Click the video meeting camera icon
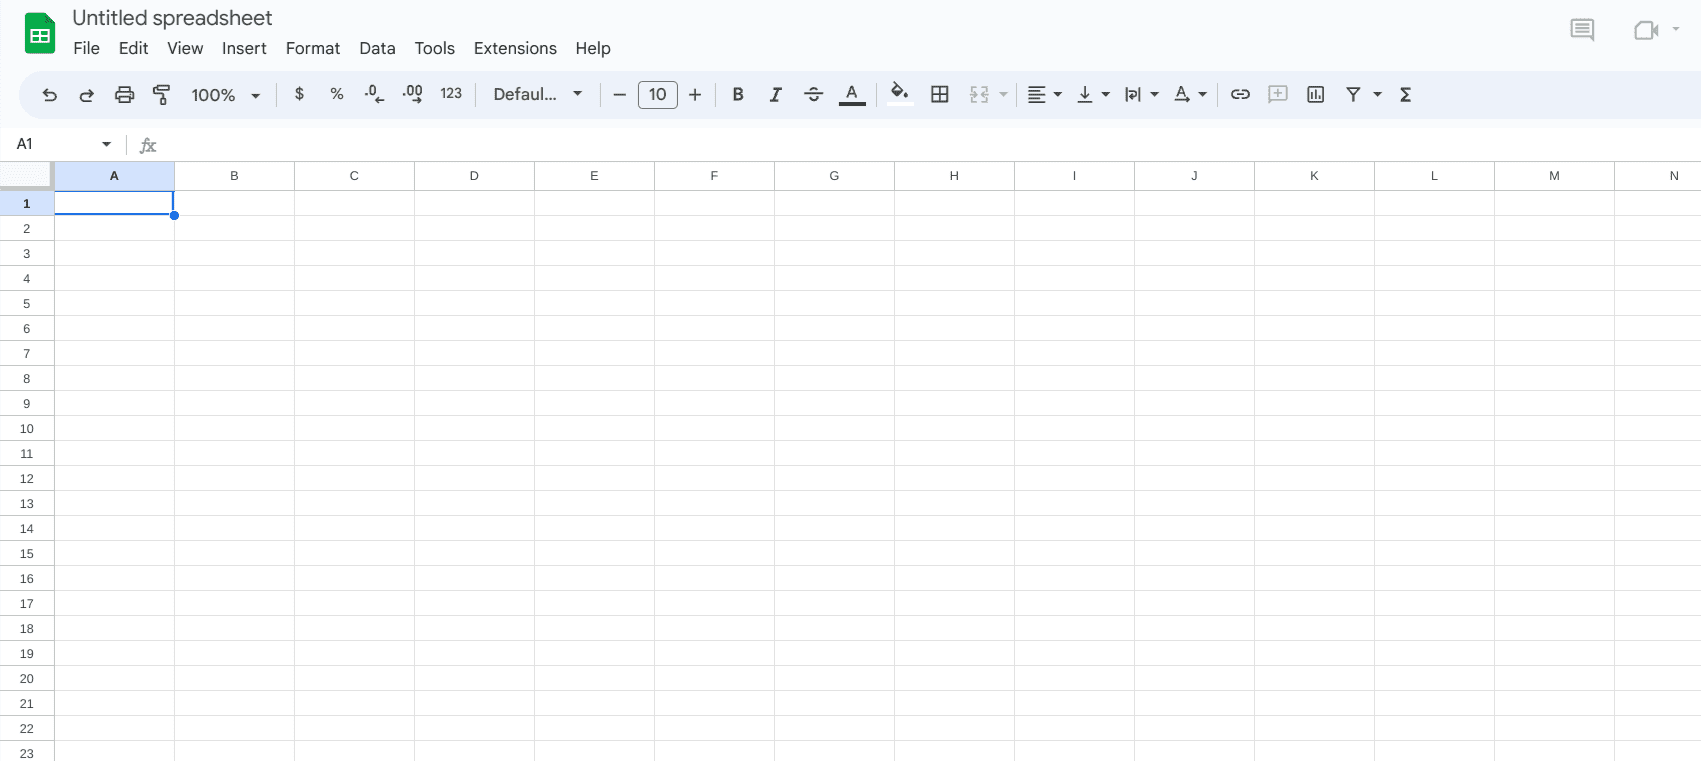 1646,30
